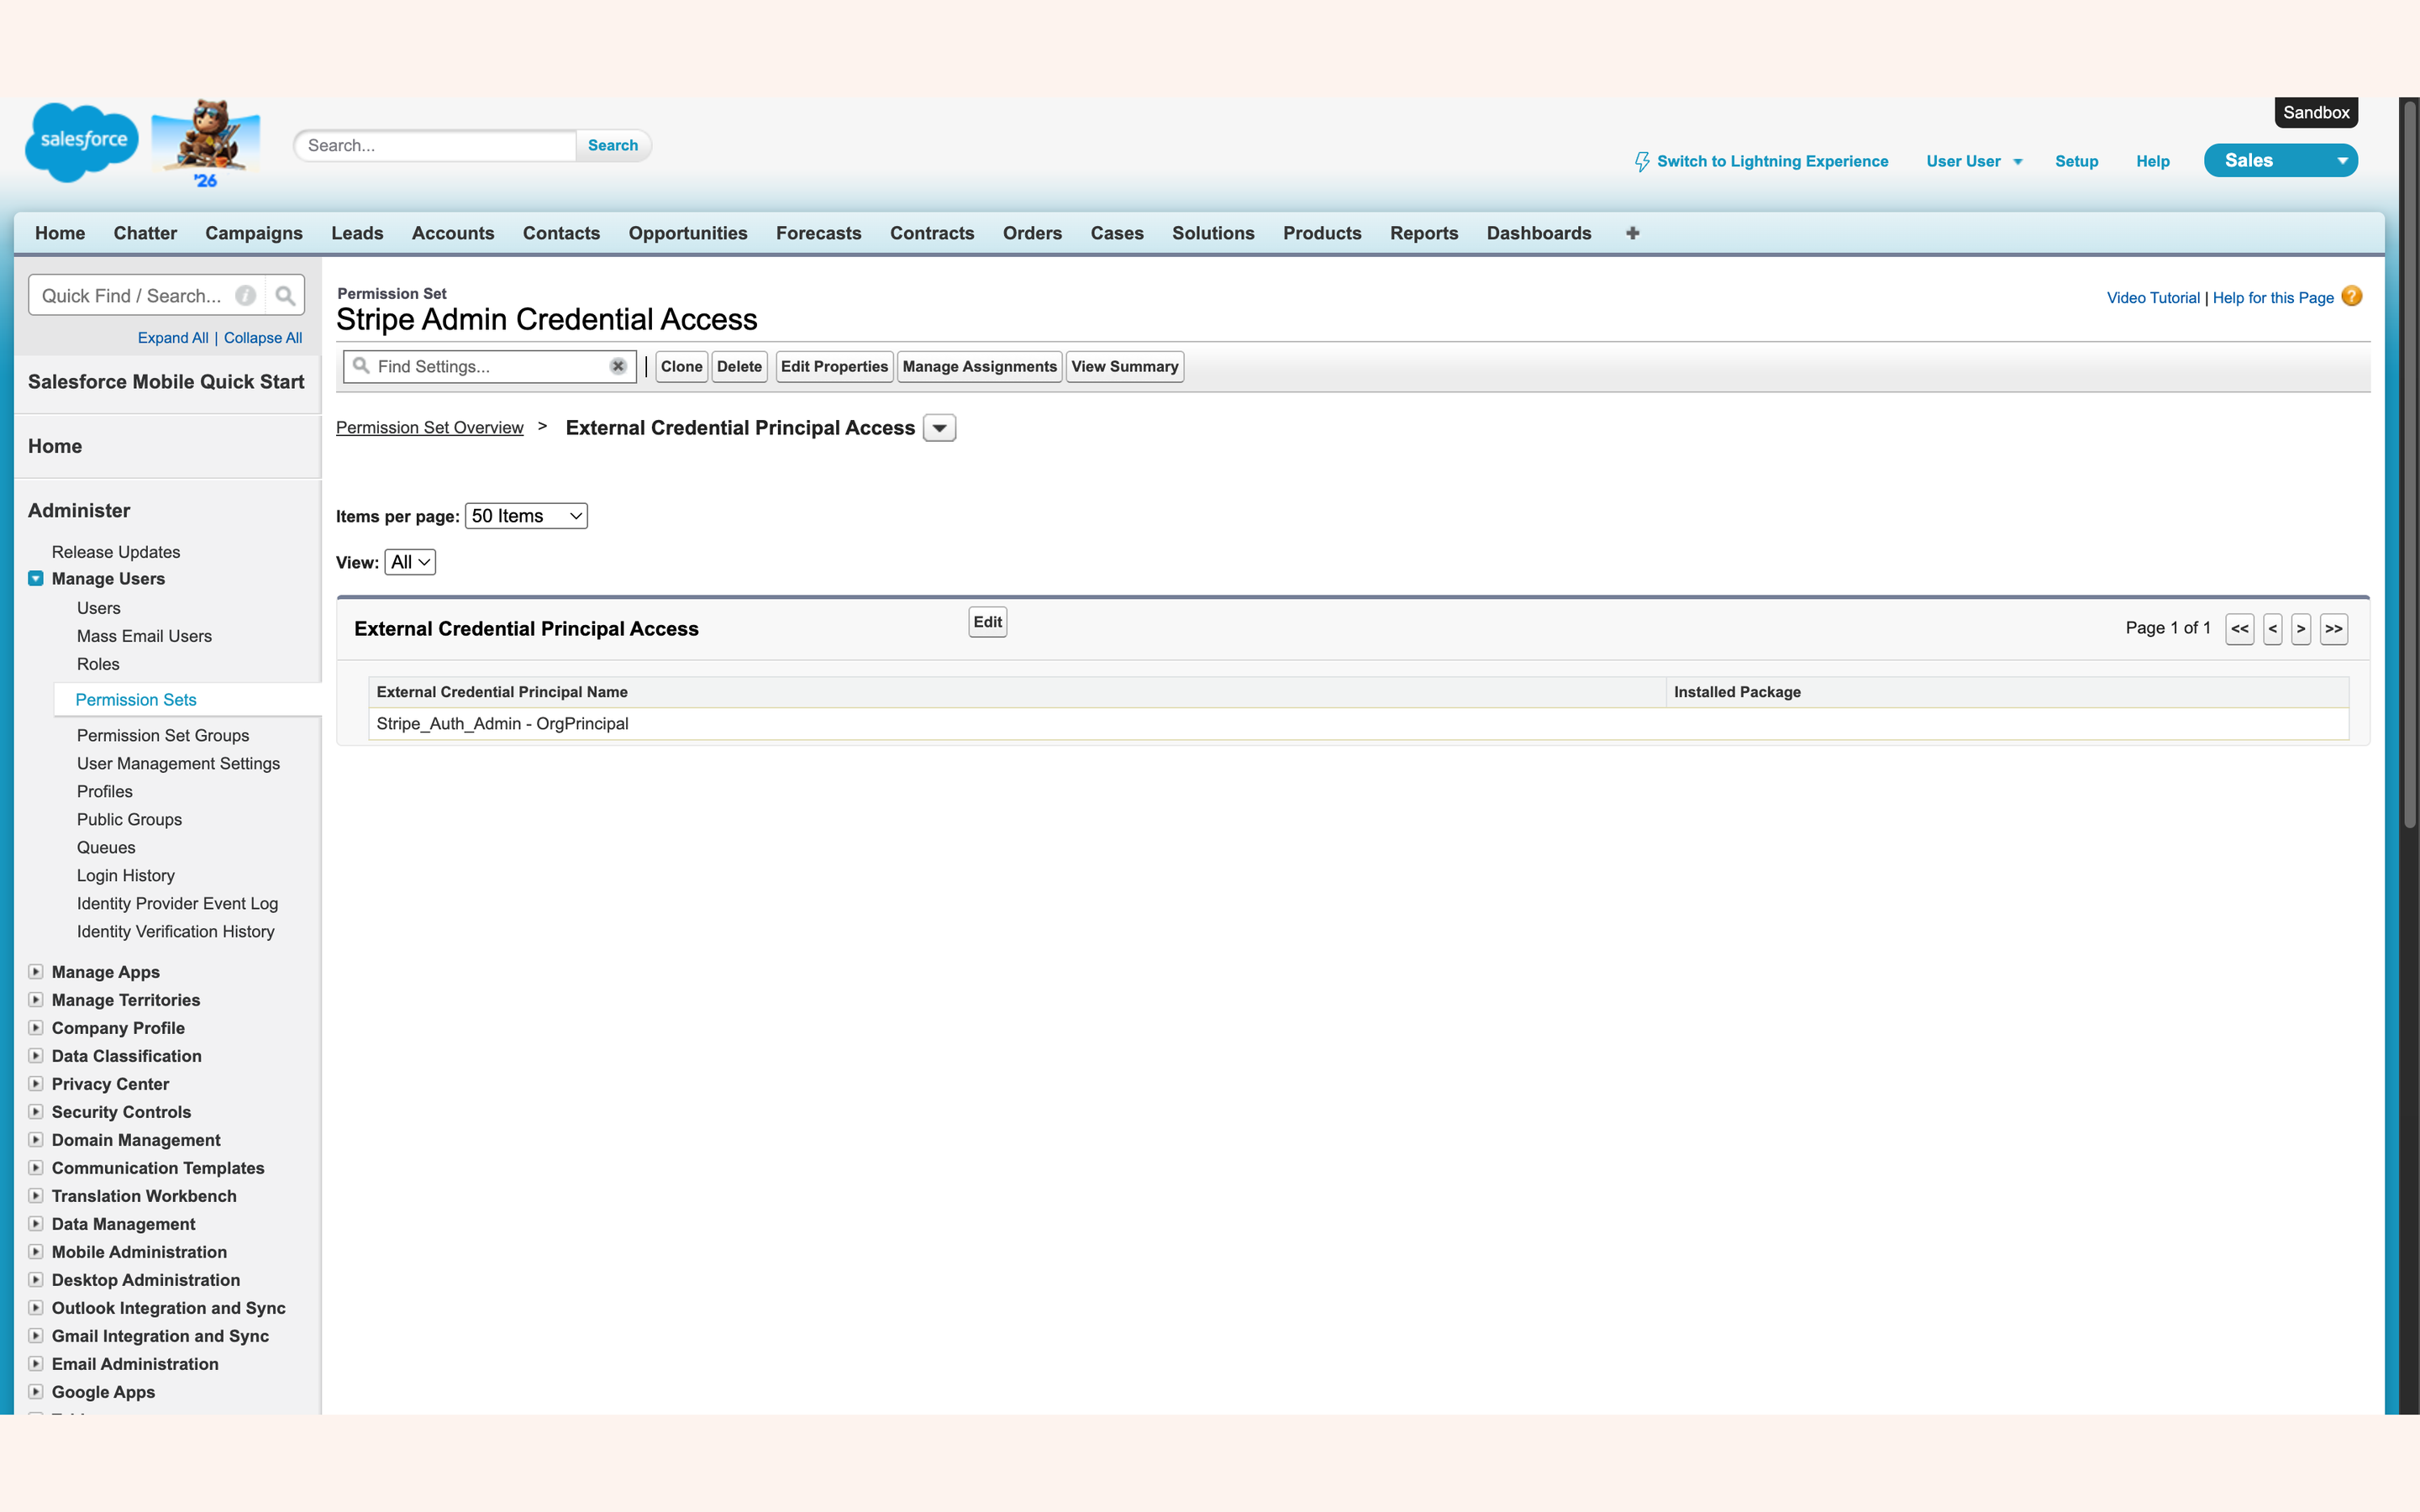Open Users under Manage Users
The width and height of the screenshot is (2420, 1512).
[99, 608]
